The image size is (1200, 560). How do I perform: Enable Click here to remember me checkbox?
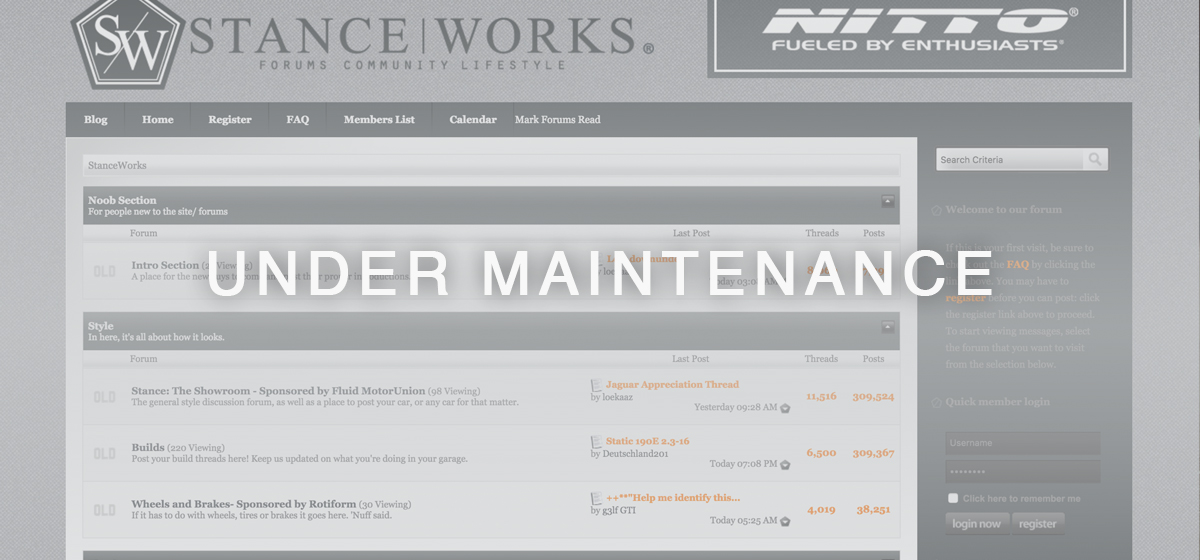point(953,498)
